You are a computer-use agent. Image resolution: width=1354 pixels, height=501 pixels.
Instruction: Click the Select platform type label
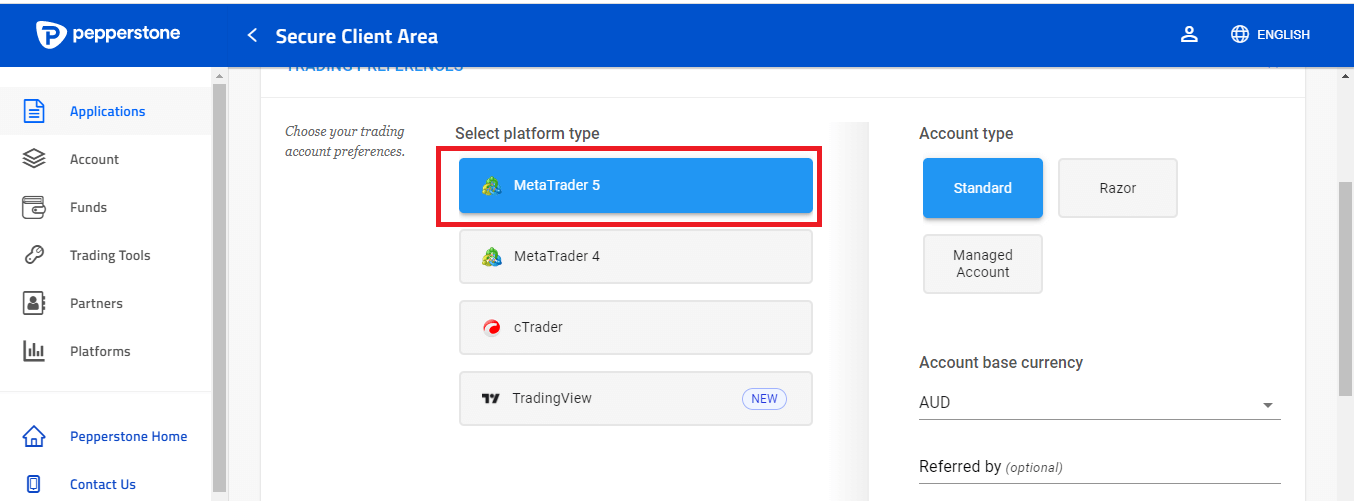pos(527,133)
